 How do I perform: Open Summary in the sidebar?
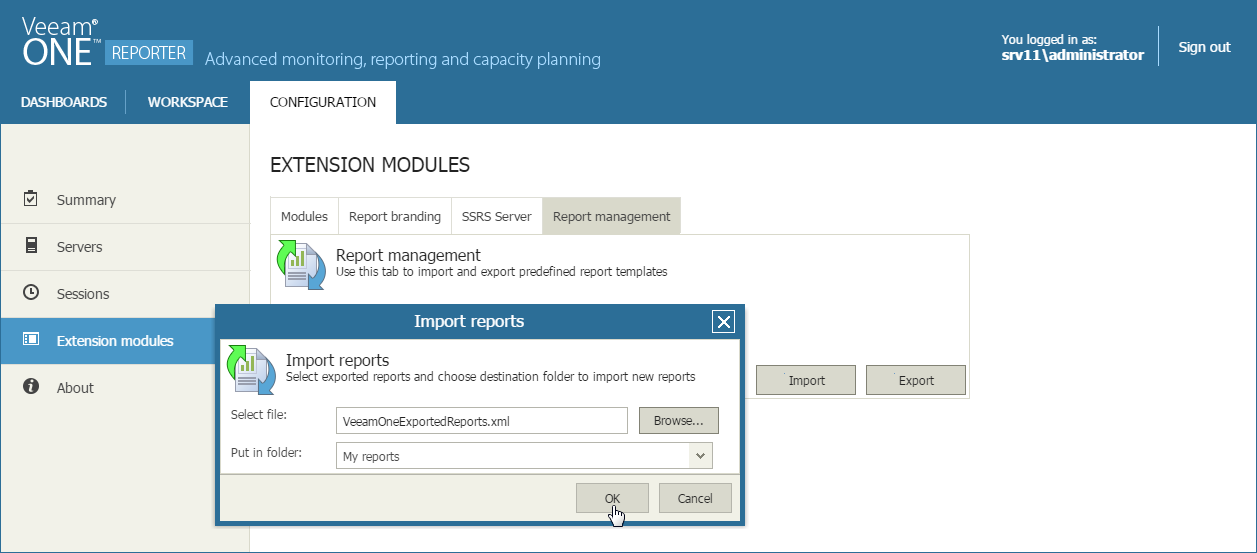pyautogui.click(x=124, y=200)
